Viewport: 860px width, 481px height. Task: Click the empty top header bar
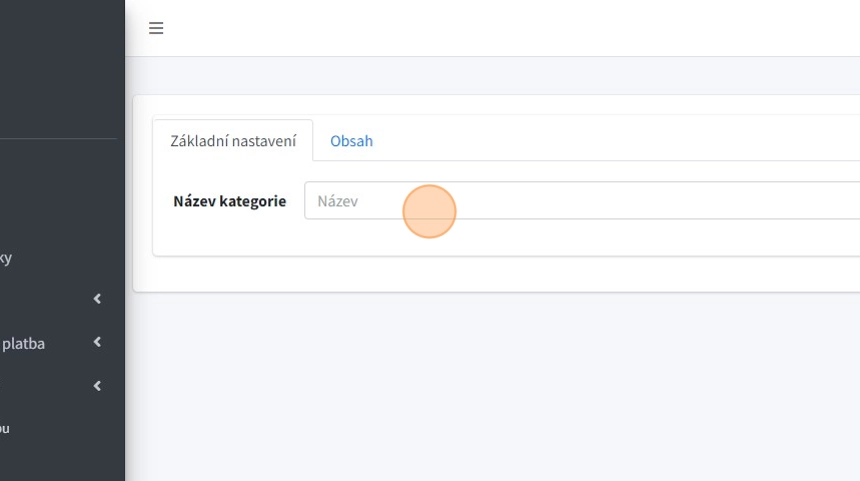point(500,28)
